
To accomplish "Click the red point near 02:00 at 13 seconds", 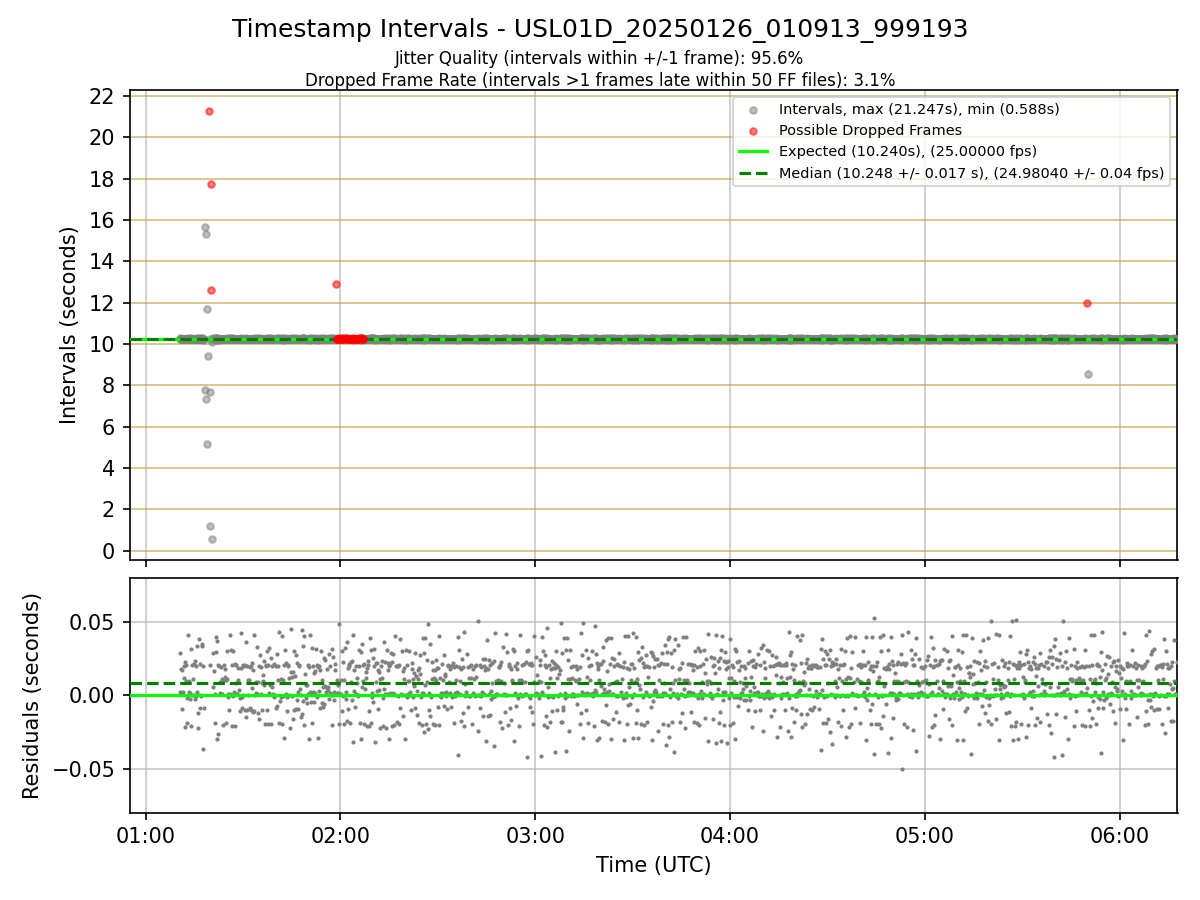I will pos(336,284).
